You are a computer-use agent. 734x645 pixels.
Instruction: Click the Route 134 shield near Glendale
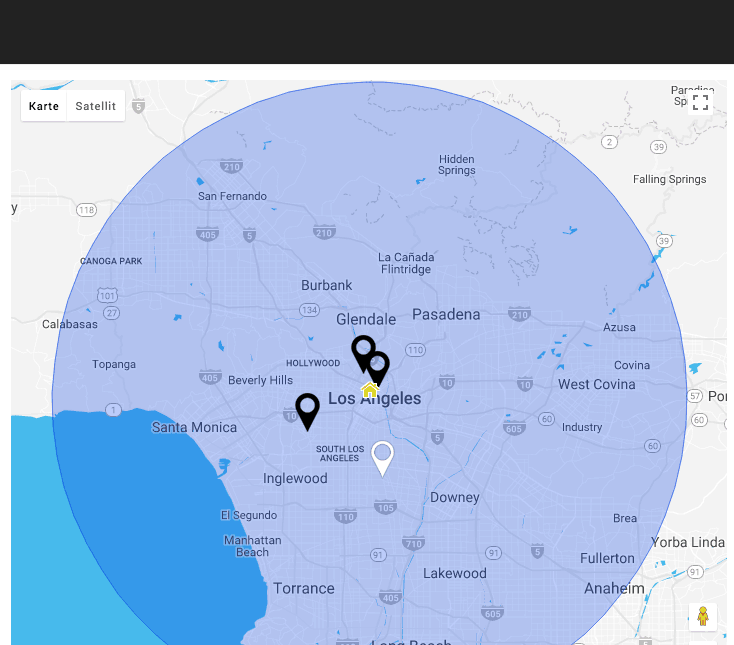point(310,310)
